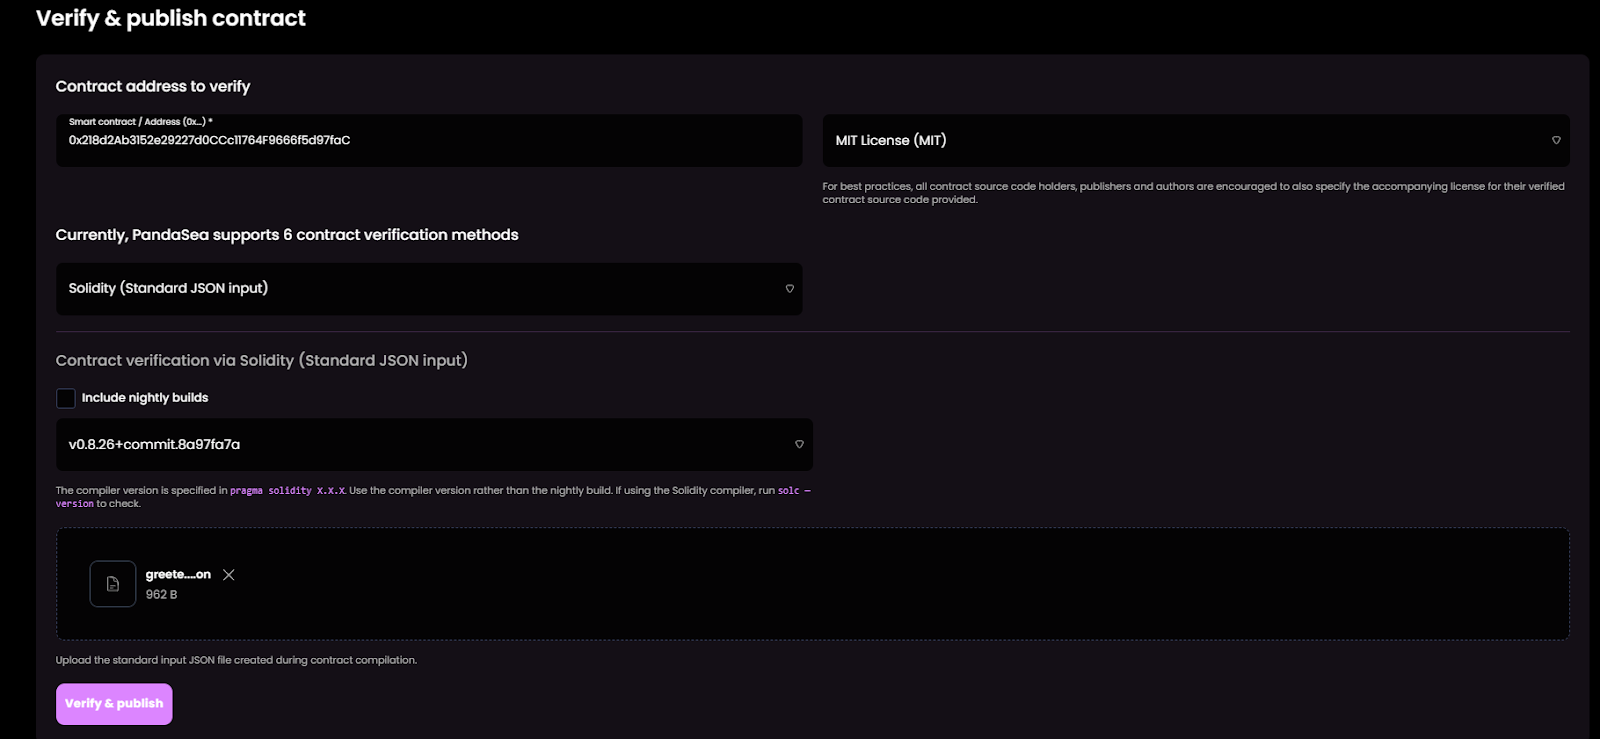Click the compiler version dropdown arrow icon

pyautogui.click(x=799, y=444)
